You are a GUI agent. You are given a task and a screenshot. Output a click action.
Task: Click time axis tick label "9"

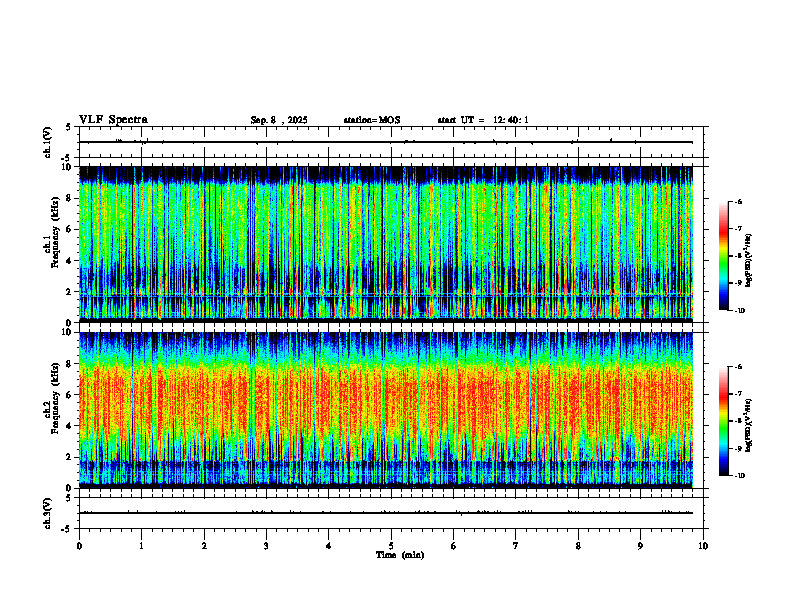coord(640,546)
